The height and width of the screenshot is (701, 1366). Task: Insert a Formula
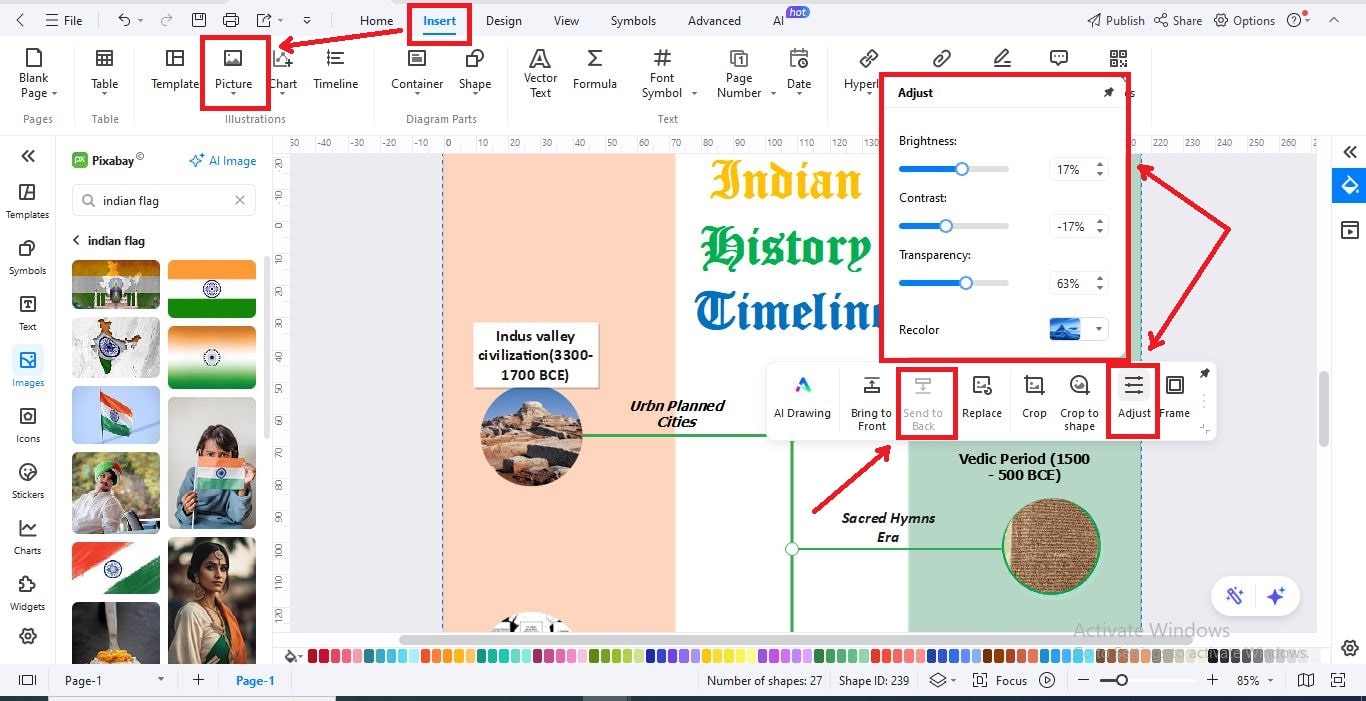point(594,70)
